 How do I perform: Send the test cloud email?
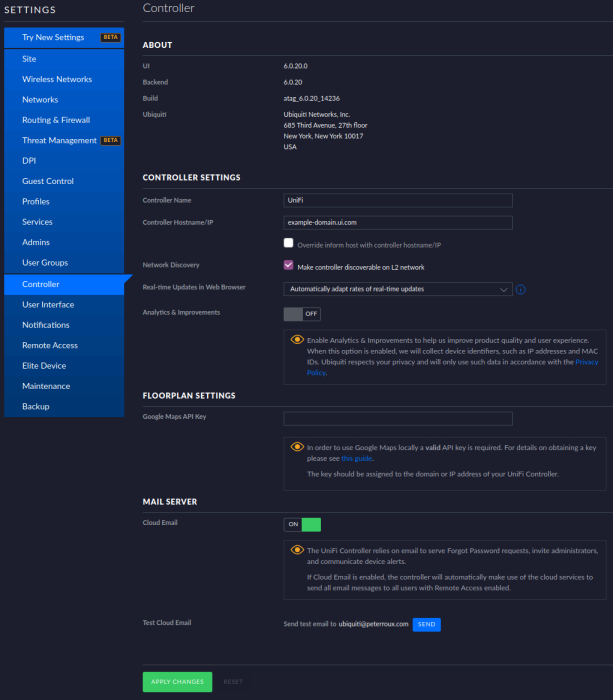tap(426, 624)
